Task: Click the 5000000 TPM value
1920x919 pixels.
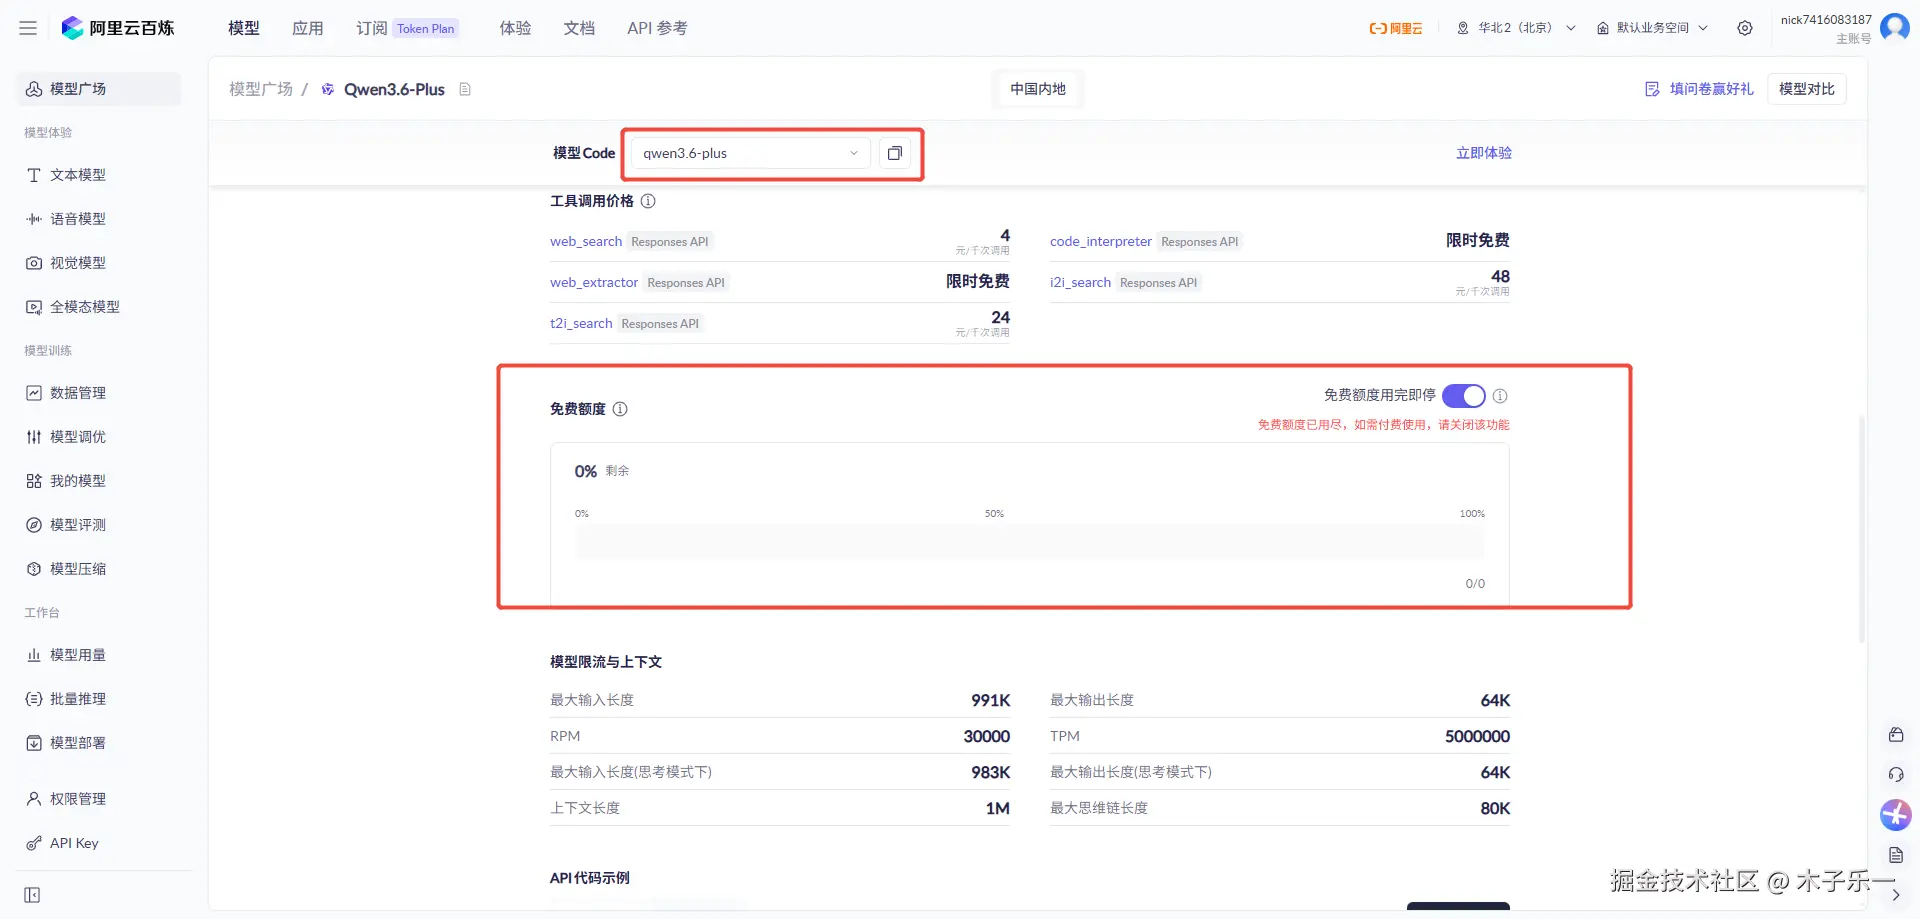Action: click(x=1477, y=736)
